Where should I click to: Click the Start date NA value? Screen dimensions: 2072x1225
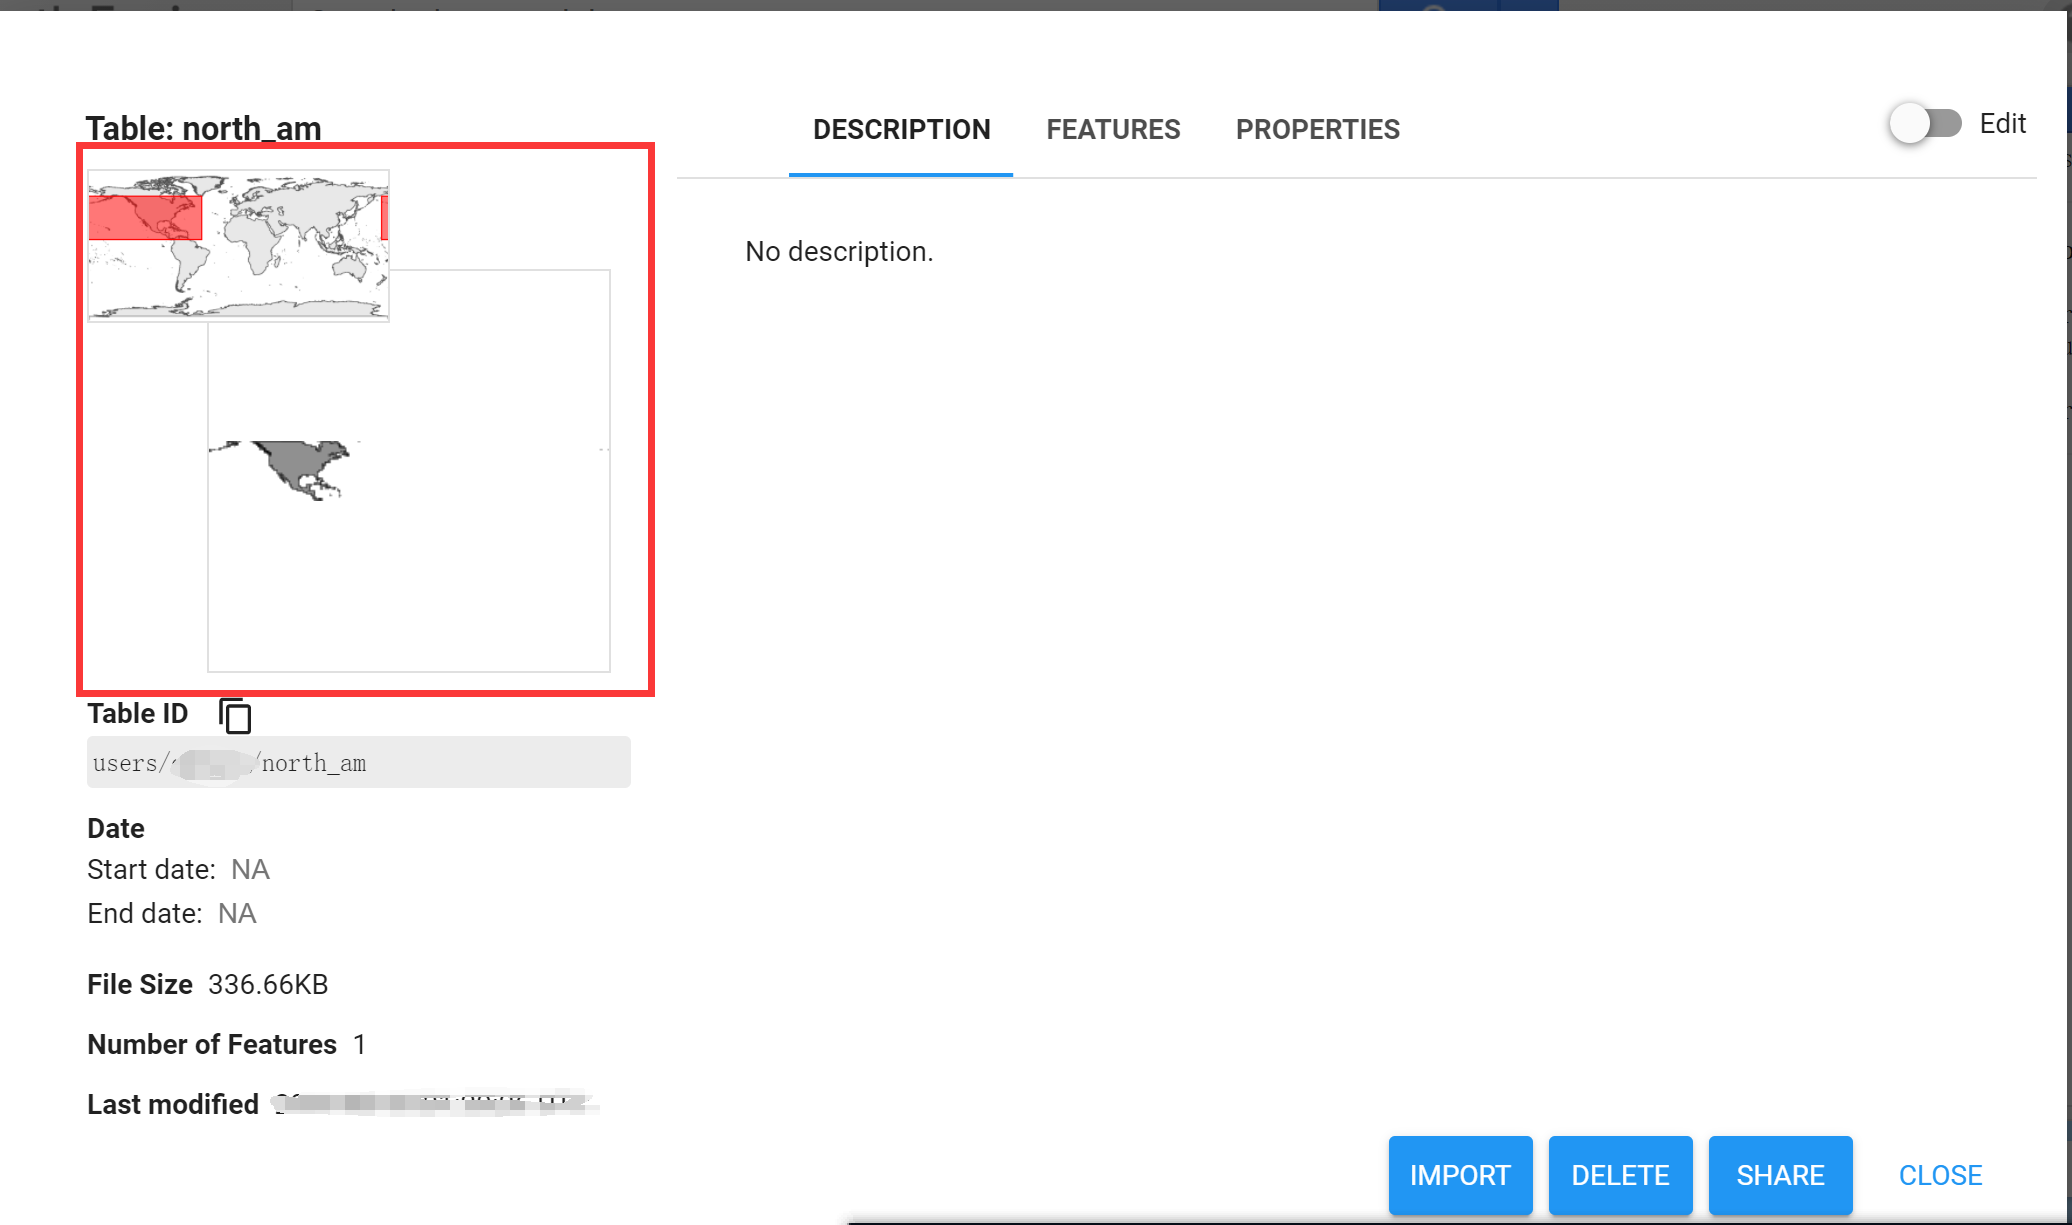[250, 870]
